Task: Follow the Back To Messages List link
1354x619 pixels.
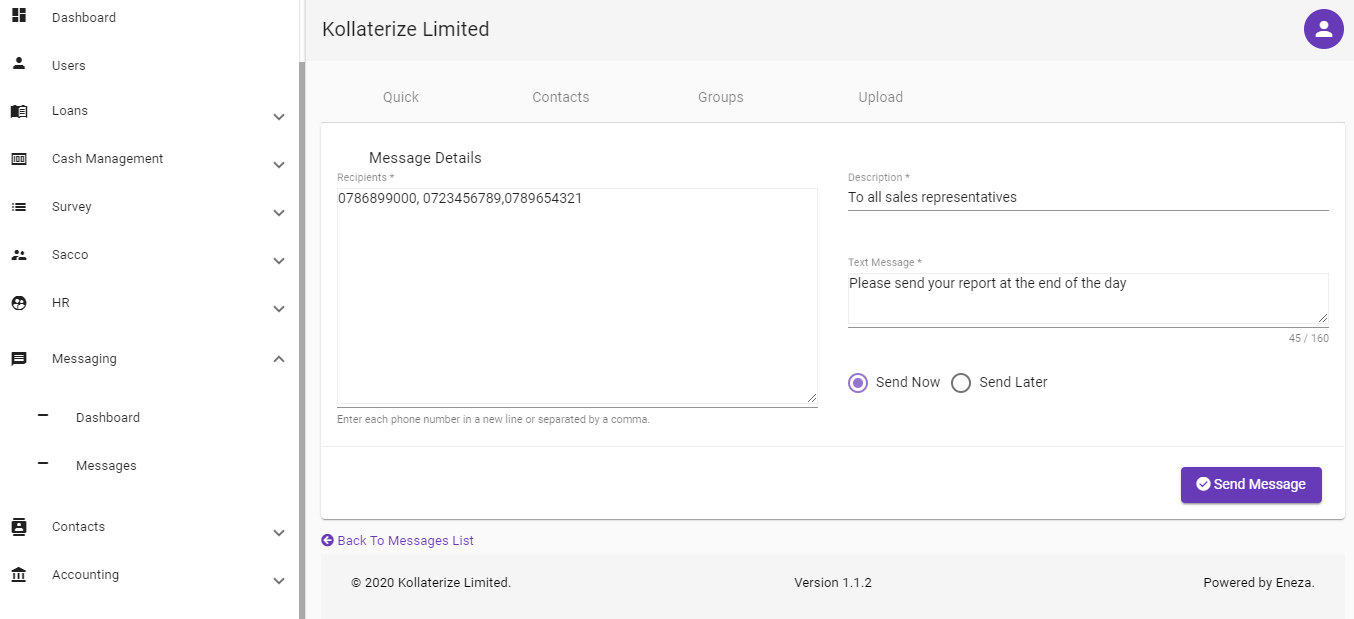Action: 398,540
